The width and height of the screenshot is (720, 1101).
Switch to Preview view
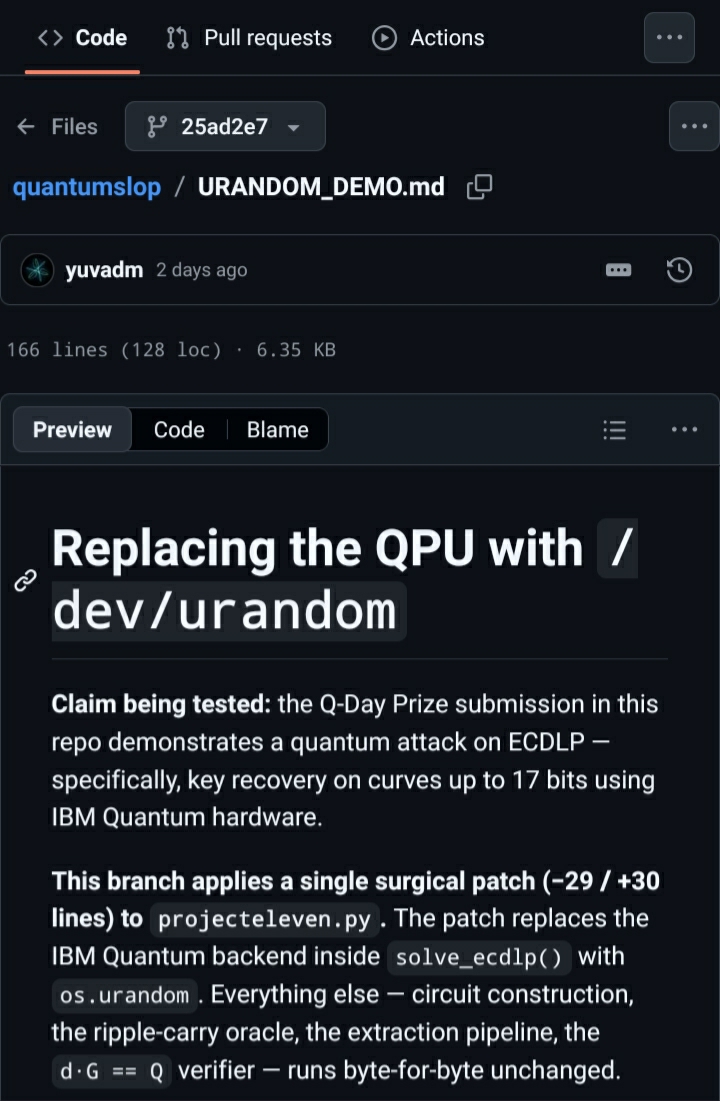(x=72, y=430)
